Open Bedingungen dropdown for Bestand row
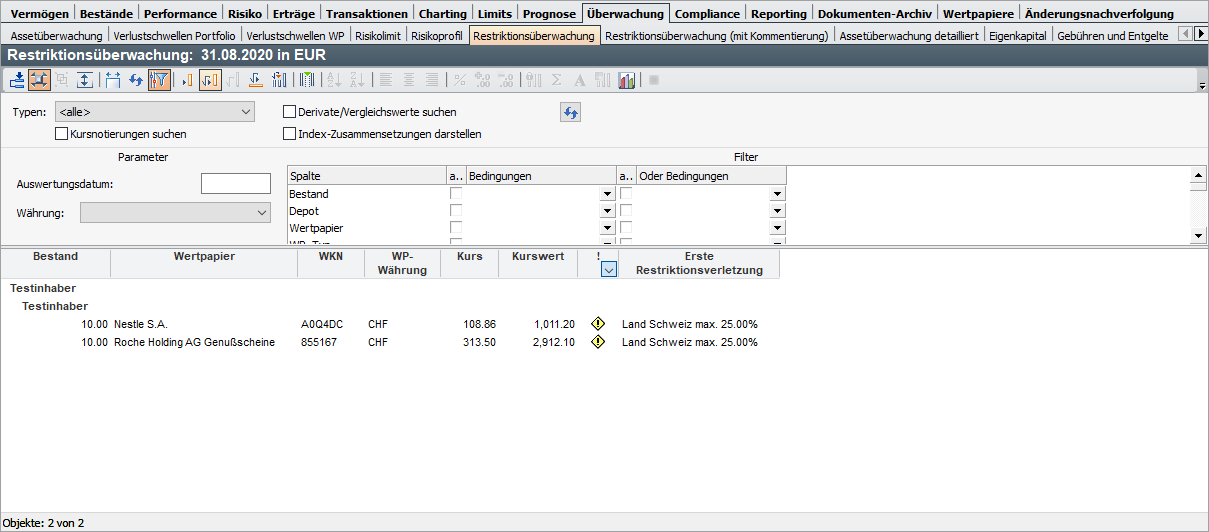The height and width of the screenshot is (532, 1209). pyautogui.click(x=606, y=195)
